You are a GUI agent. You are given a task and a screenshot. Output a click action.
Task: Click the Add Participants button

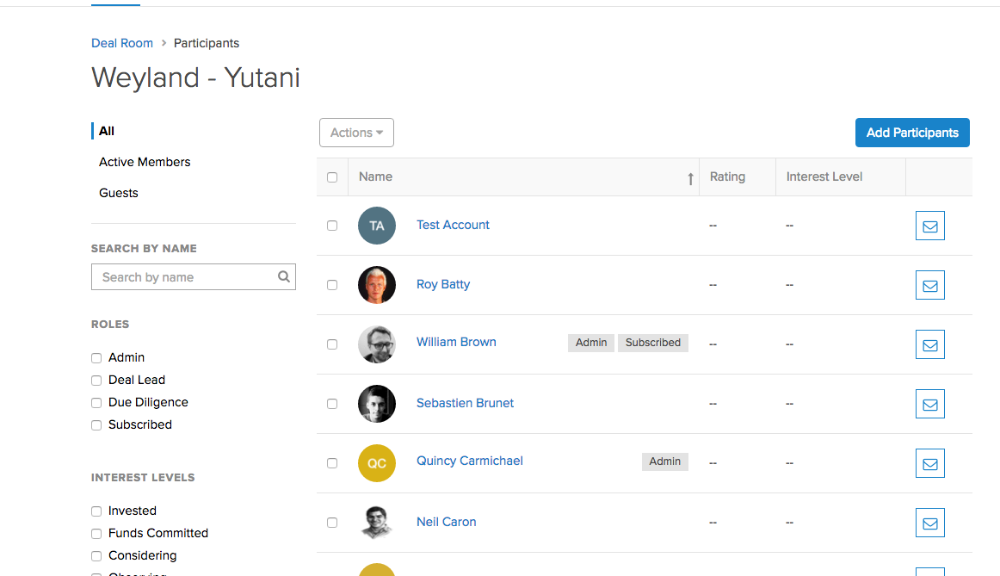tap(912, 133)
